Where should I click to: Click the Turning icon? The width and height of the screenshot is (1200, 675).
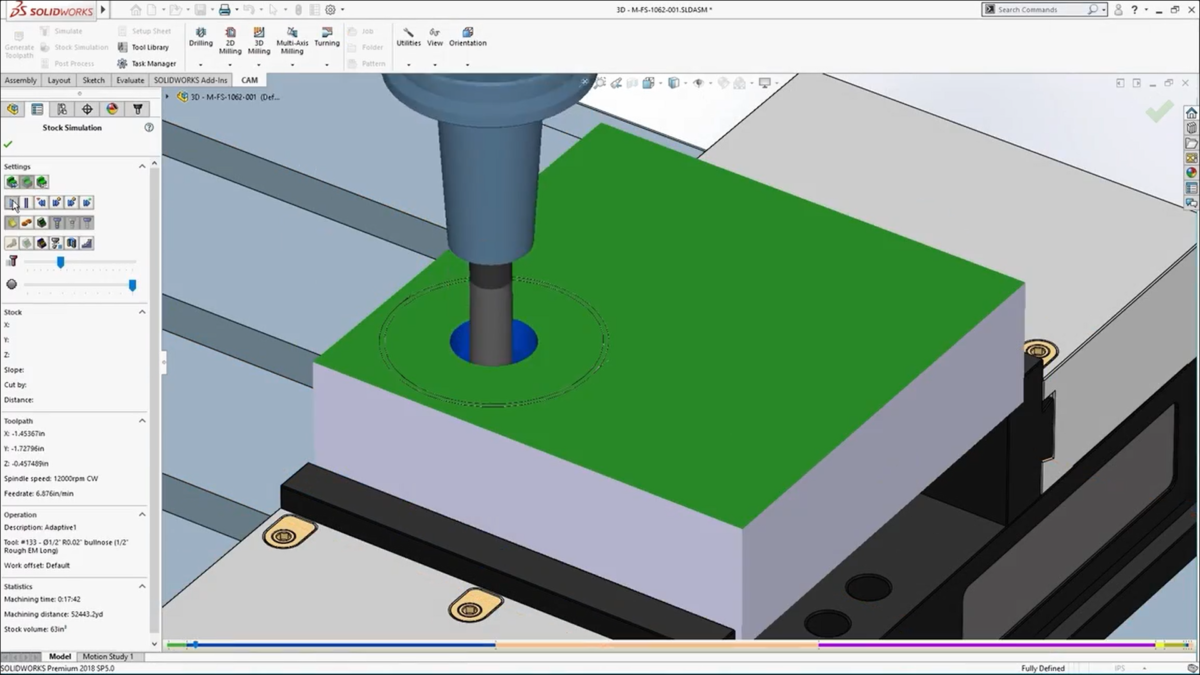(327, 32)
